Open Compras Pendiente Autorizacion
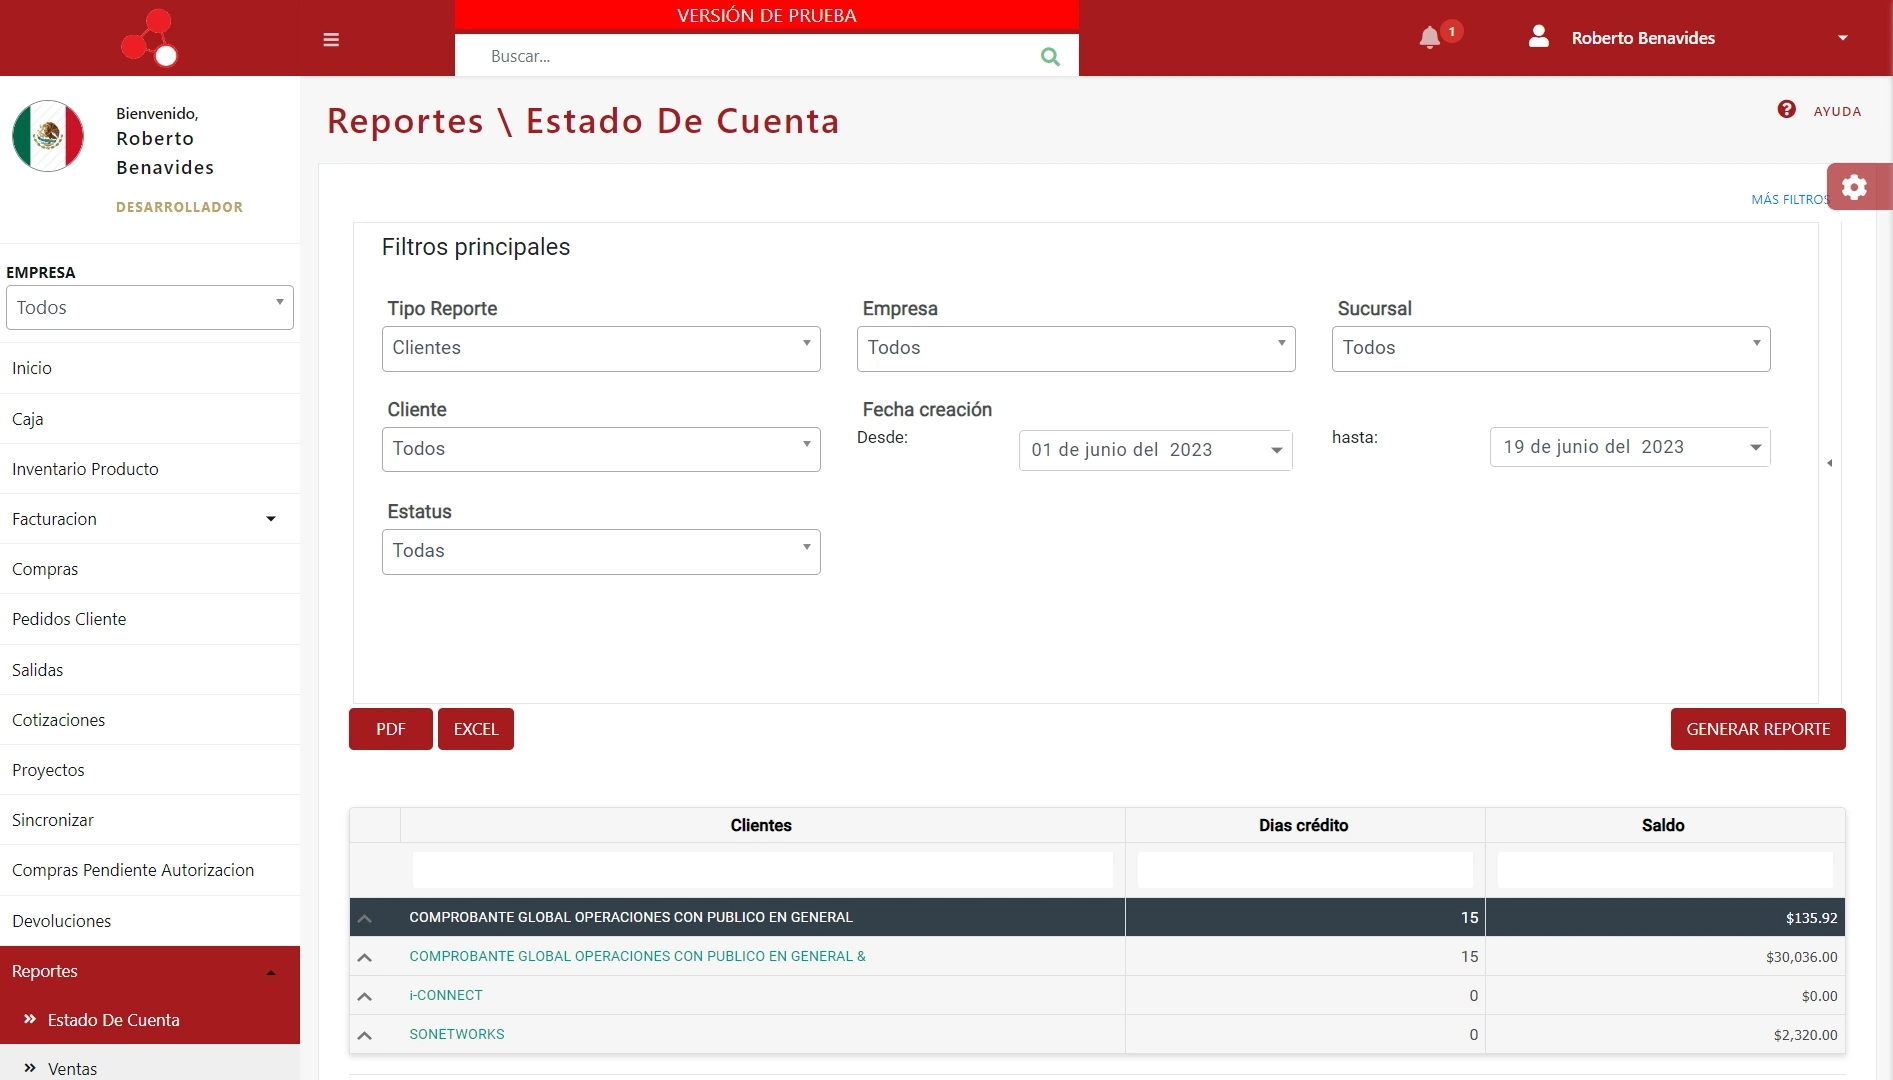The width and height of the screenshot is (1893, 1080). tap(150, 870)
